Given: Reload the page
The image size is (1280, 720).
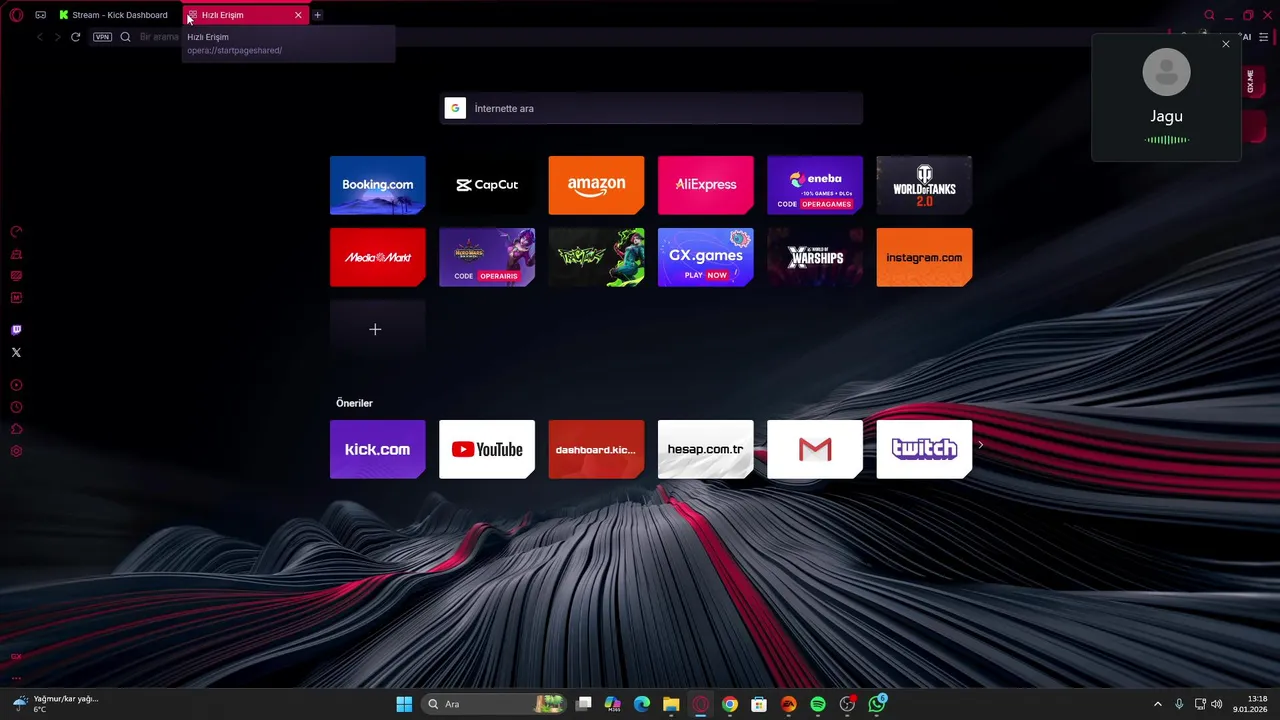Looking at the screenshot, I should click(x=75, y=37).
